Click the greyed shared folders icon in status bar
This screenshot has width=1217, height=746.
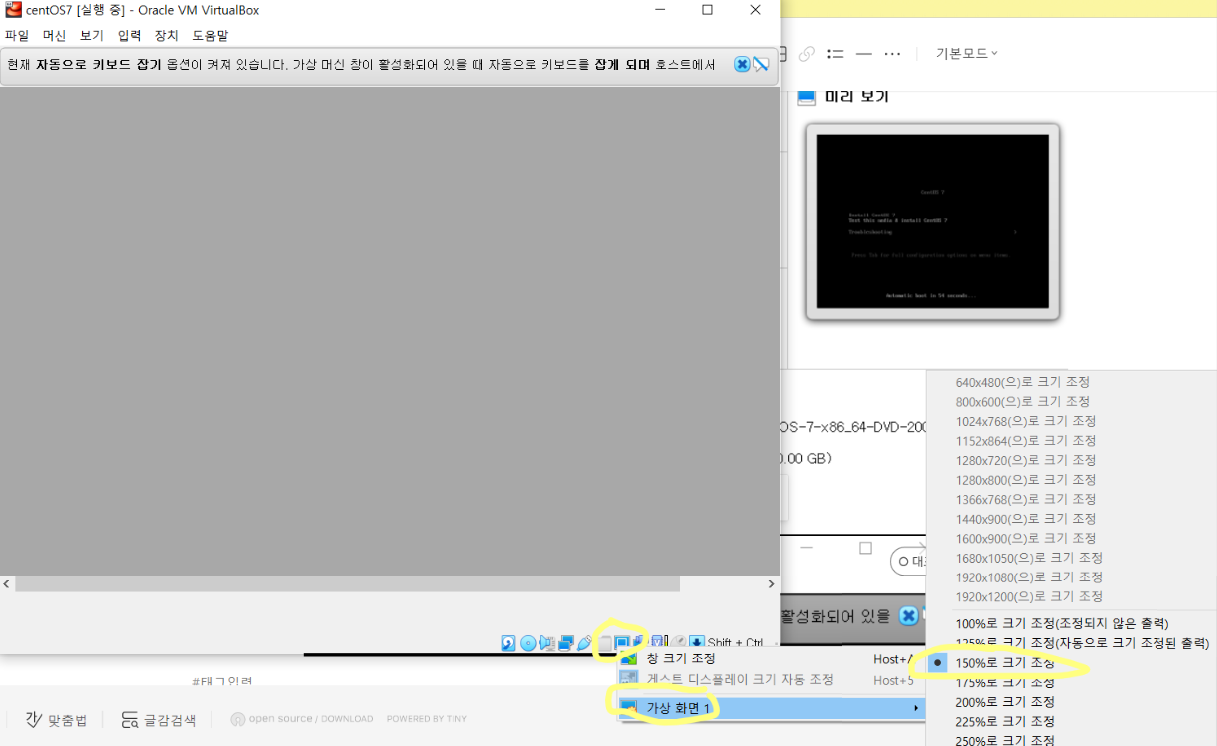point(605,643)
